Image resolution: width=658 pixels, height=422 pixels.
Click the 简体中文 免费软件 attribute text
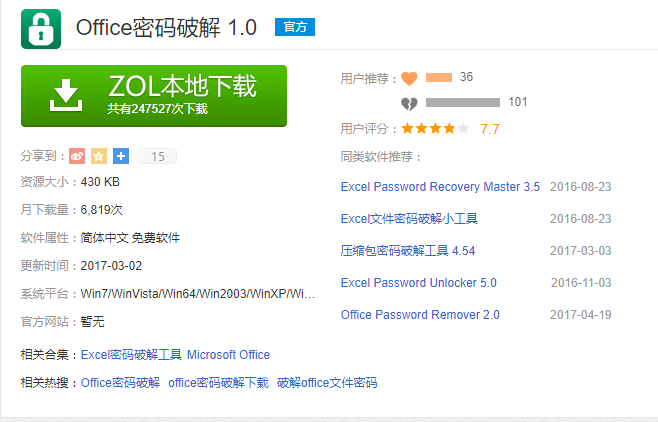pos(130,238)
